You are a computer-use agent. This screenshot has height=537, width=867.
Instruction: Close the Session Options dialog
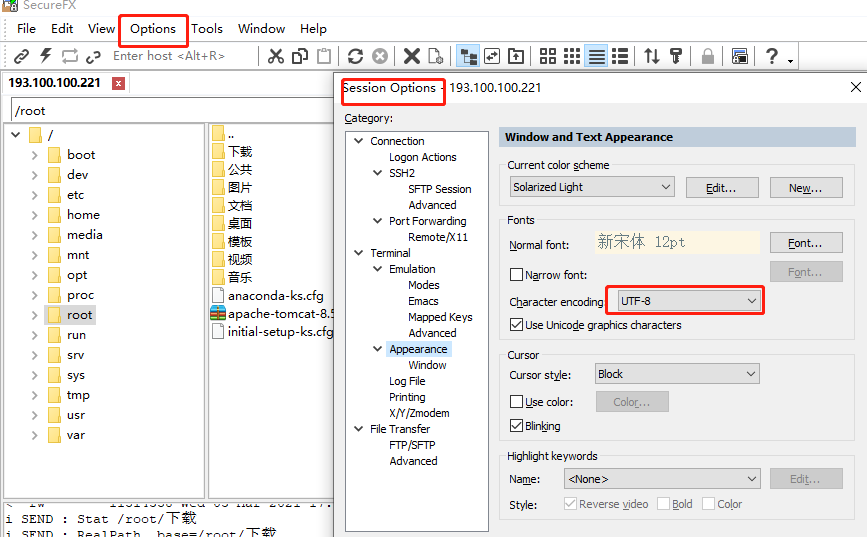[855, 87]
